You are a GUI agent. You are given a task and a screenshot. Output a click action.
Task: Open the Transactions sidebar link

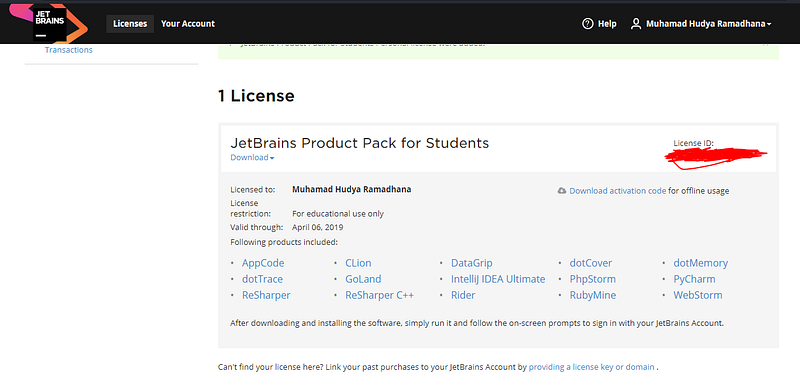click(69, 50)
